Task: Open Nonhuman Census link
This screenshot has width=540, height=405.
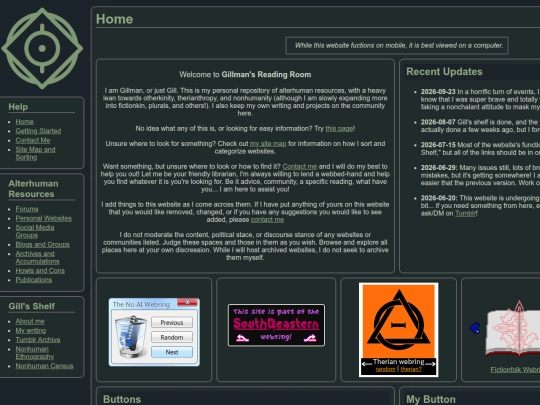Action: pyautogui.click(x=44, y=366)
